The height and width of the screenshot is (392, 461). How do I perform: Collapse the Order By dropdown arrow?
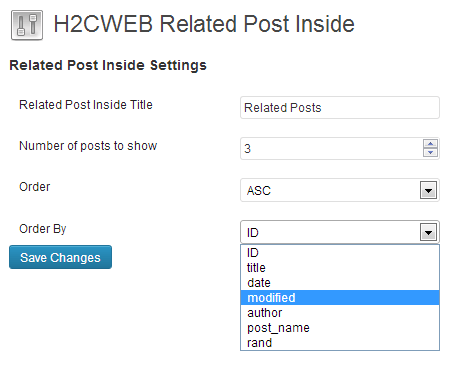pyautogui.click(x=428, y=232)
